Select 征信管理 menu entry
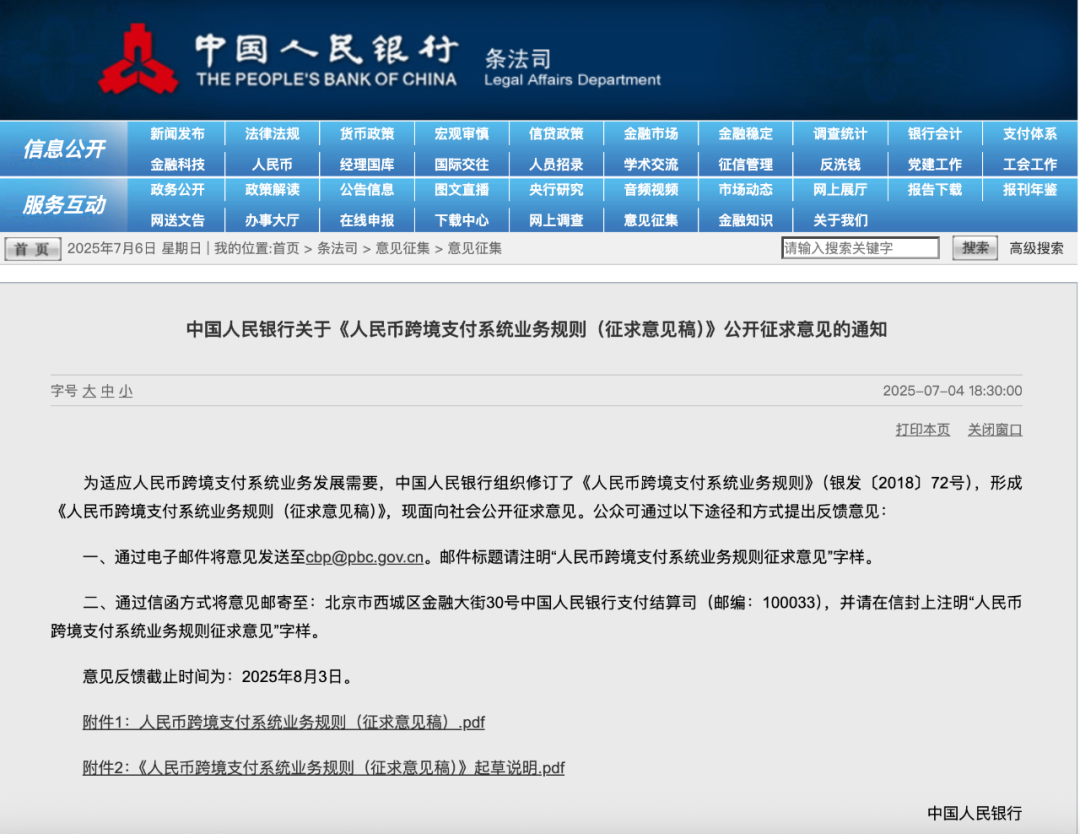1080x834 pixels. (746, 165)
